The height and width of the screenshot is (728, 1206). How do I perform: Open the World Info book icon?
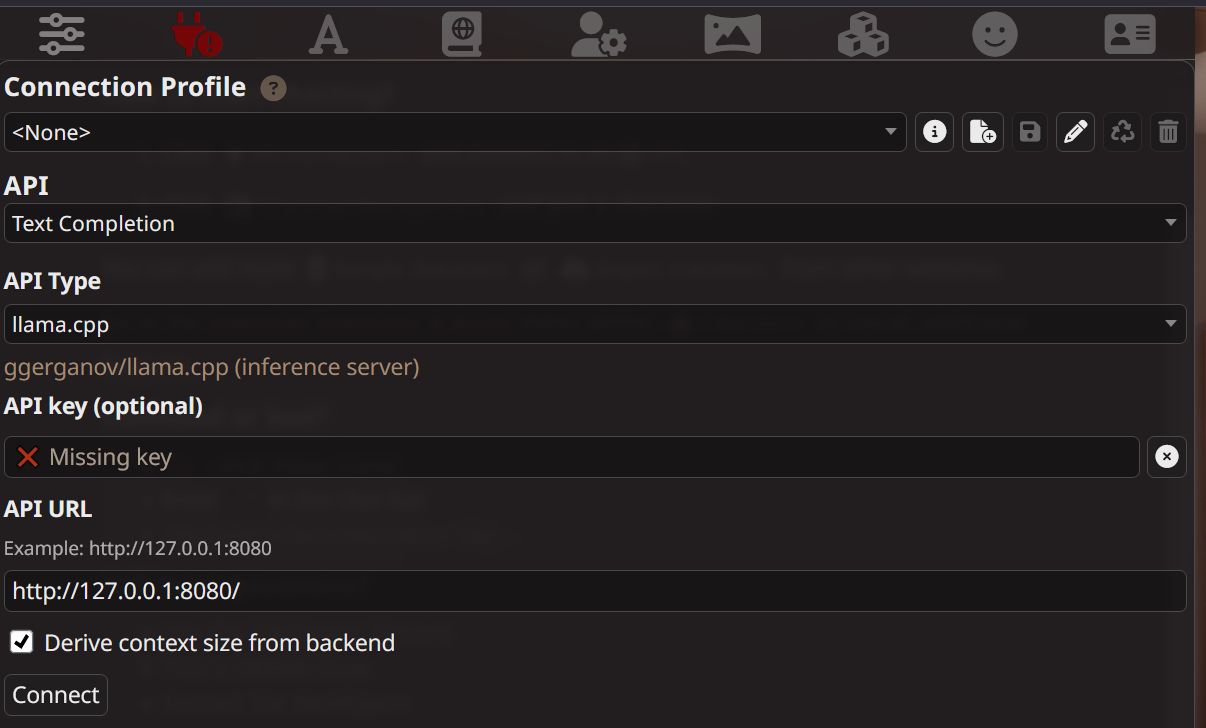[462, 34]
